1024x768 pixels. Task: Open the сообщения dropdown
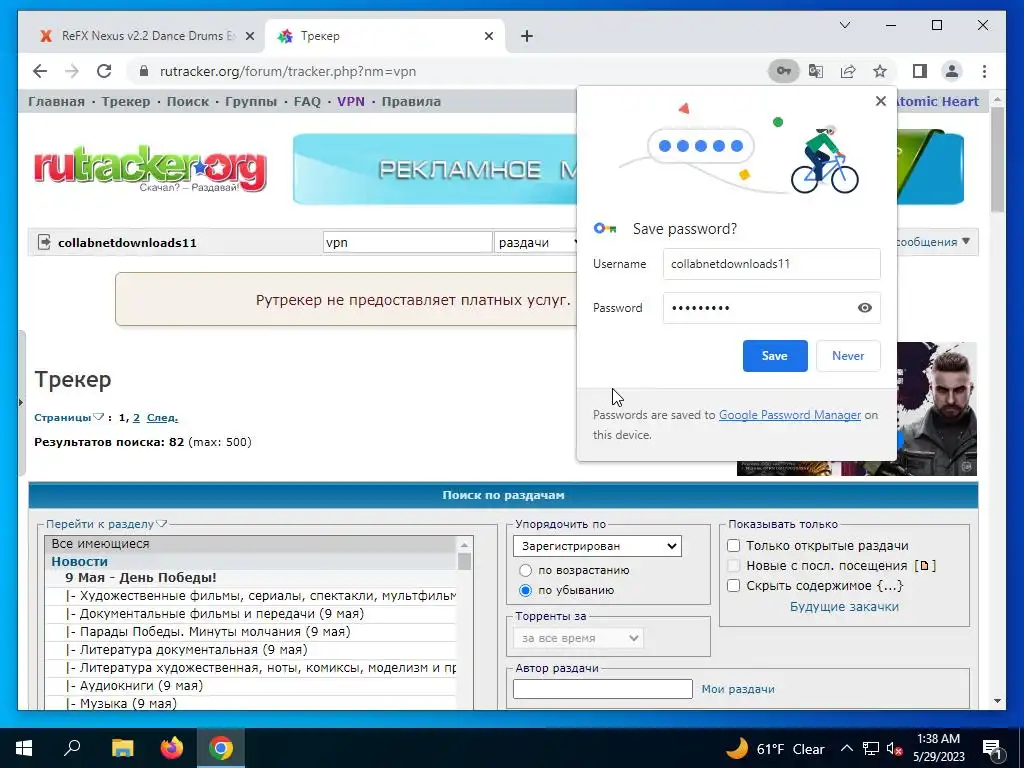[x=933, y=242]
